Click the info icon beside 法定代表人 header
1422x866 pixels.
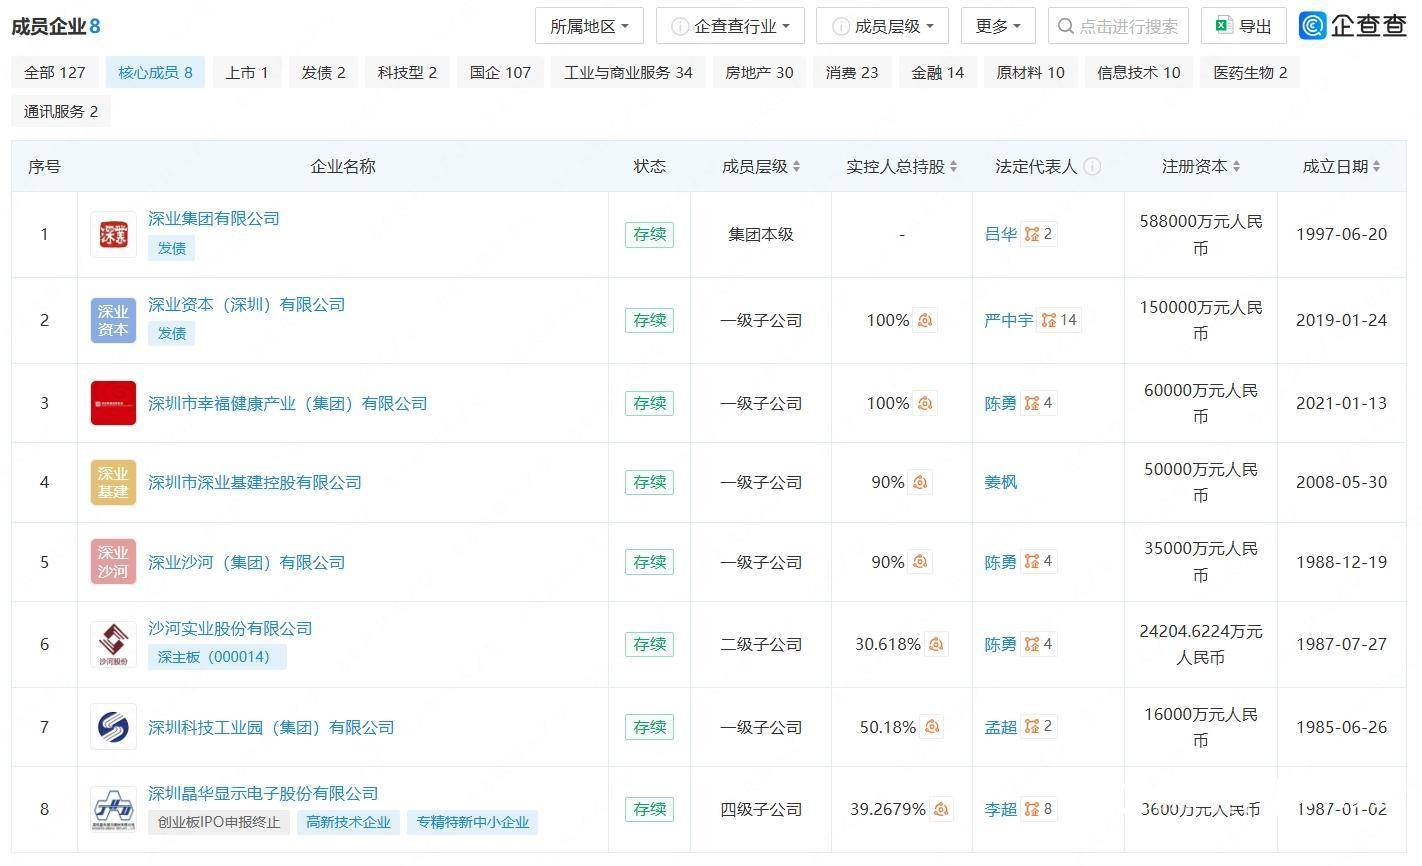[1092, 167]
